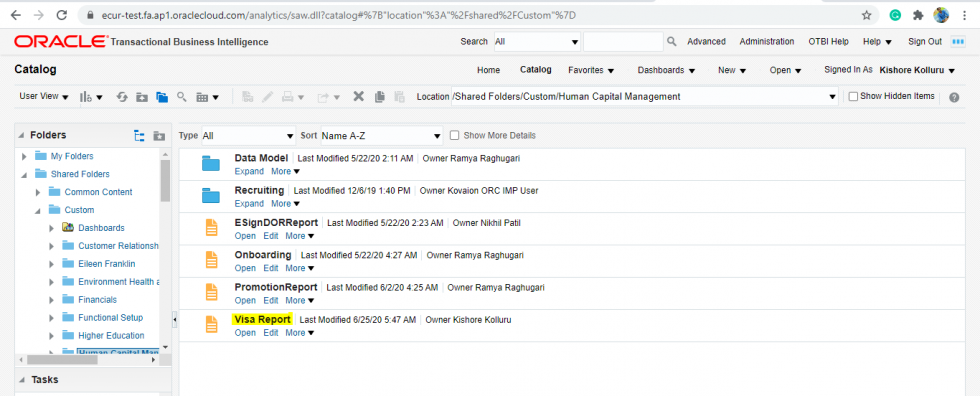
Task: Click the folder tree view icon in Folders
Action: pos(139,136)
